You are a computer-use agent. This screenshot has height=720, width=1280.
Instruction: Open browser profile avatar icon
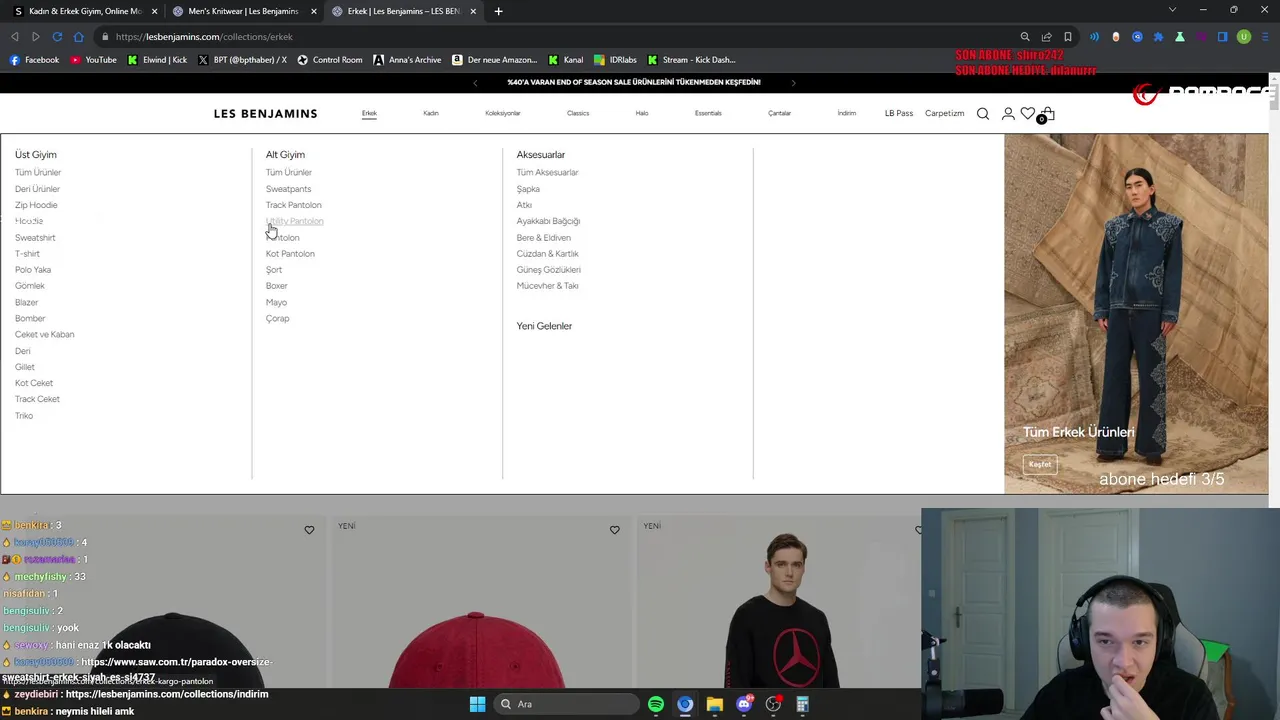[x=1244, y=37]
